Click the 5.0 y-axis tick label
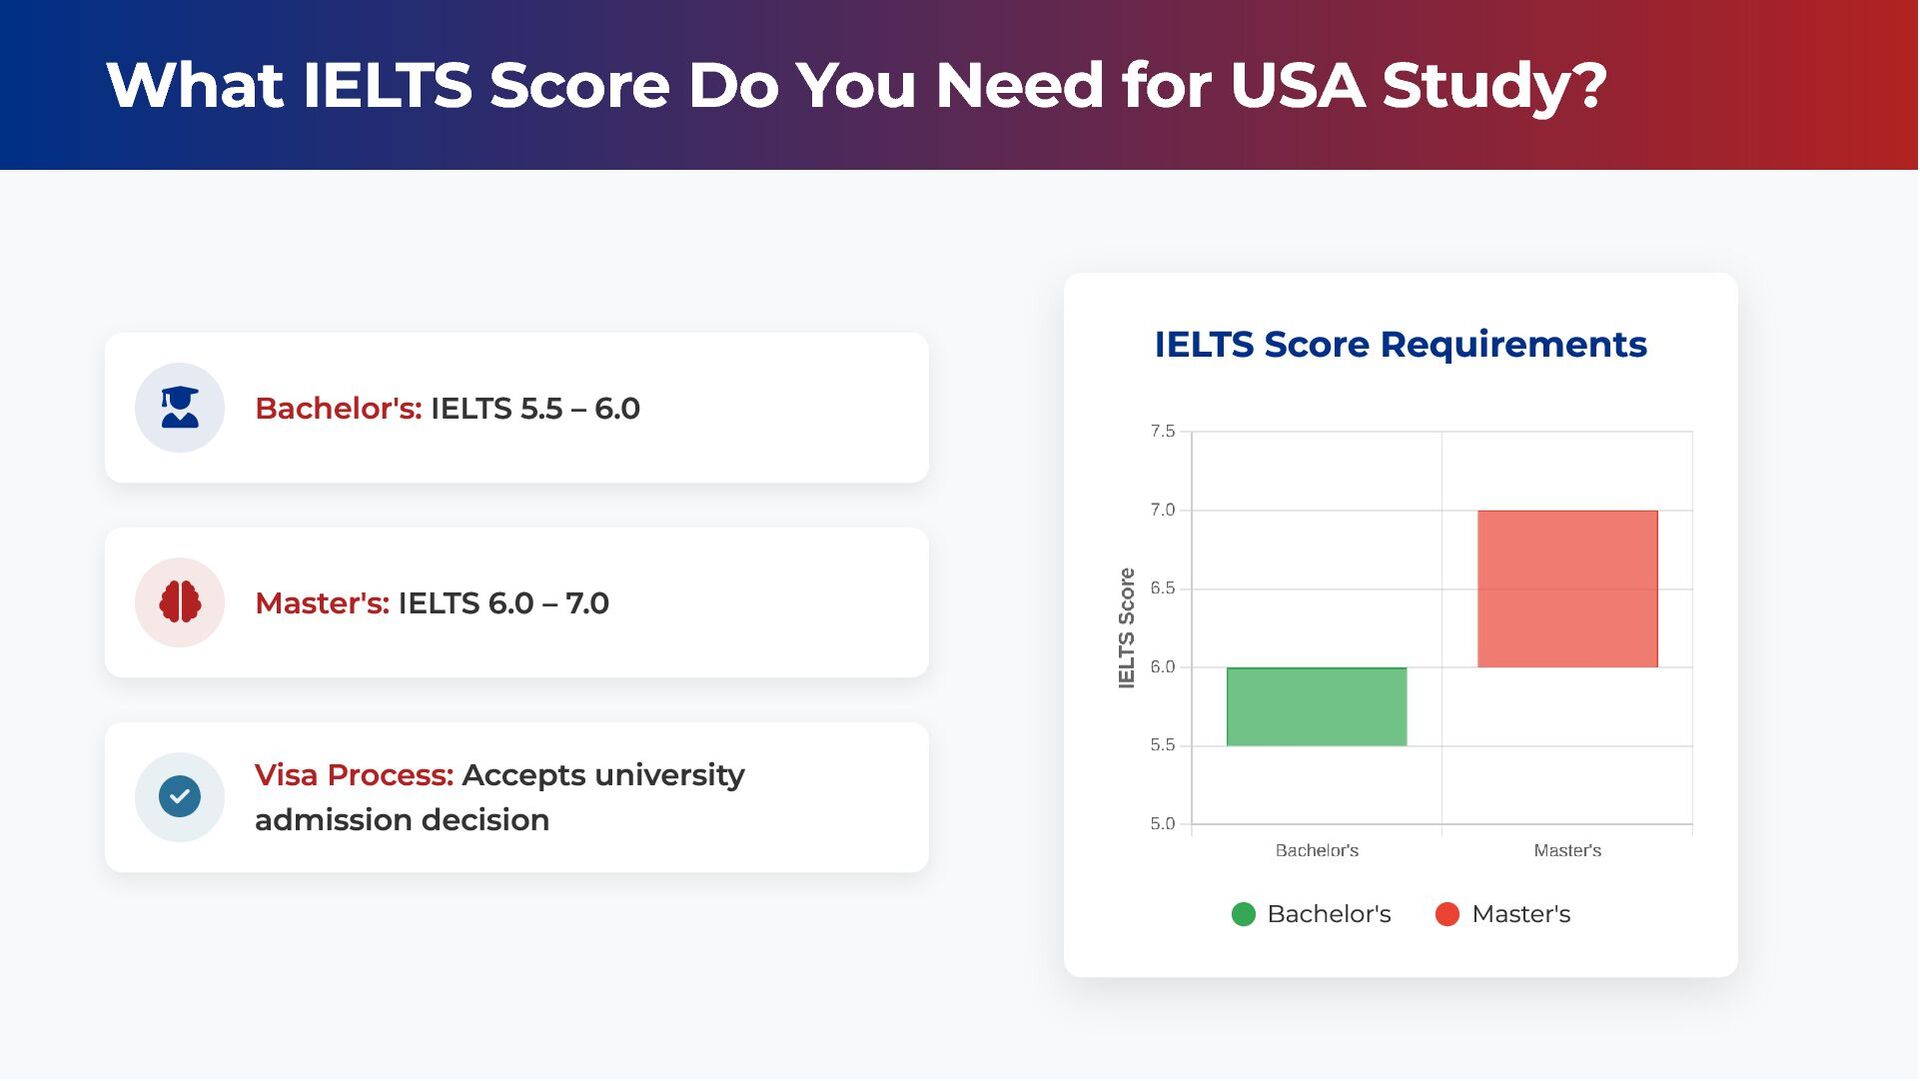The height and width of the screenshot is (1081, 1920). (1162, 824)
